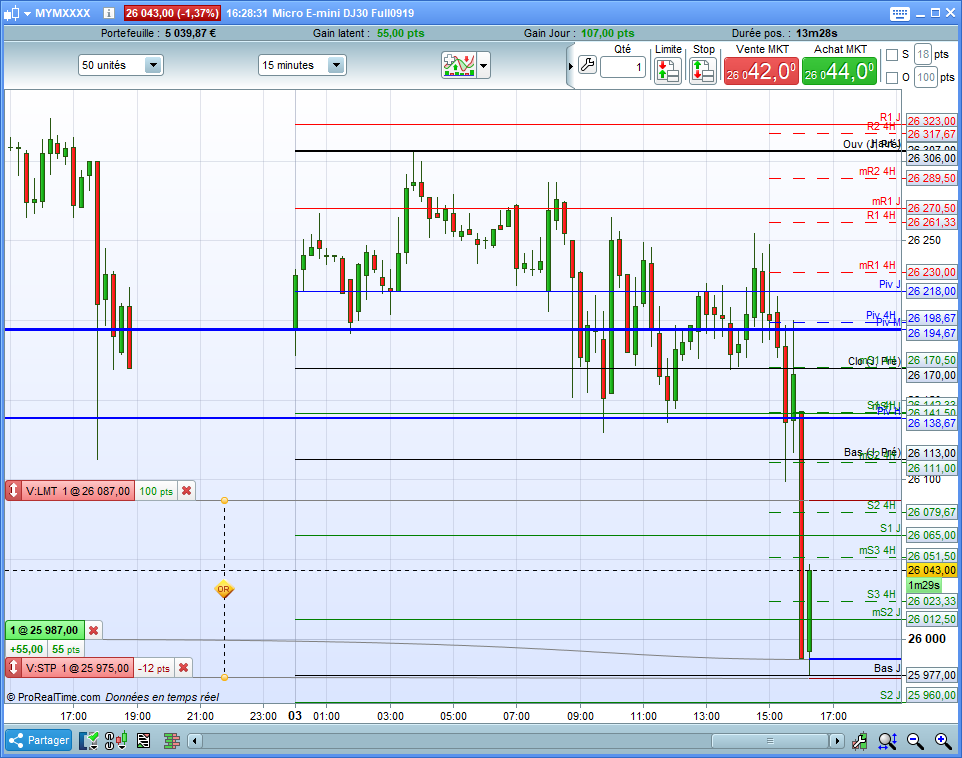The width and height of the screenshot is (962, 758).
Task: Click the +55,00 profit label
Action: (26, 649)
